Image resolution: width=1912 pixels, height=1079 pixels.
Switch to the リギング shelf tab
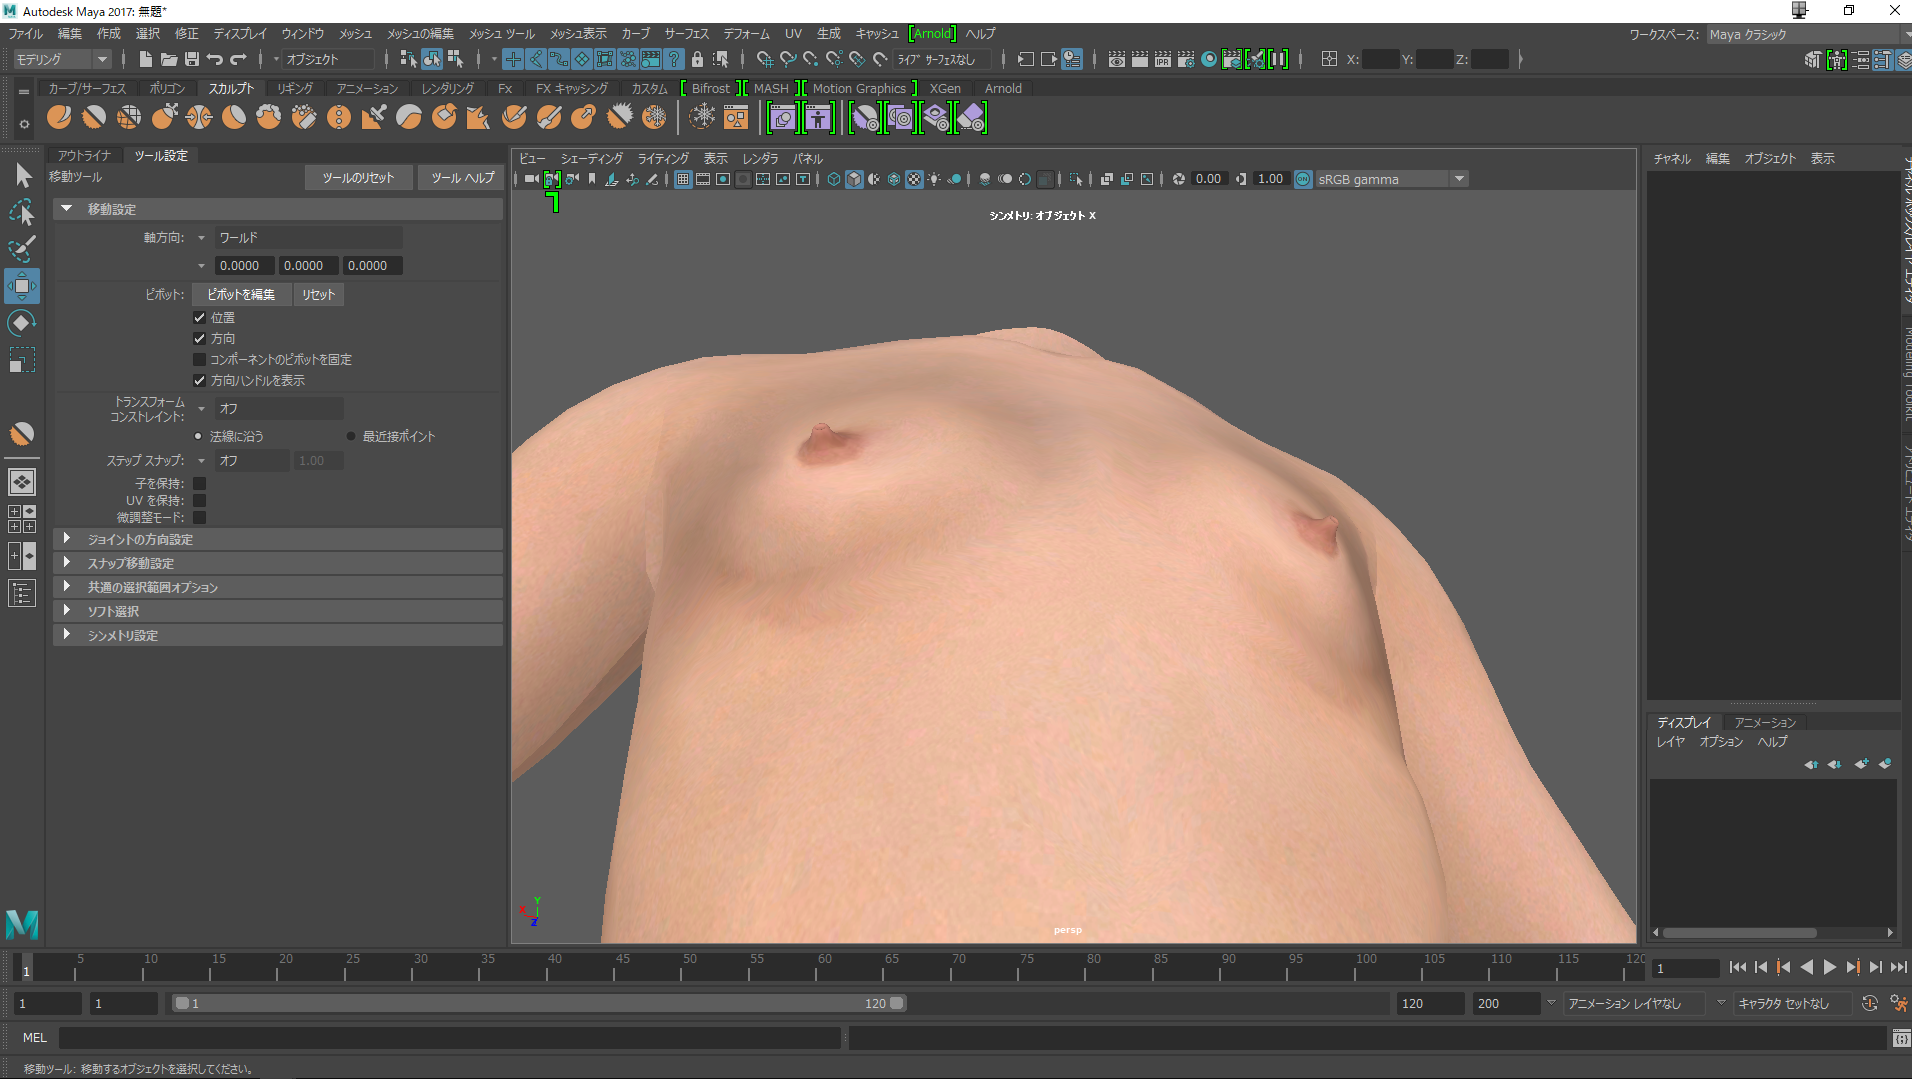(x=295, y=88)
